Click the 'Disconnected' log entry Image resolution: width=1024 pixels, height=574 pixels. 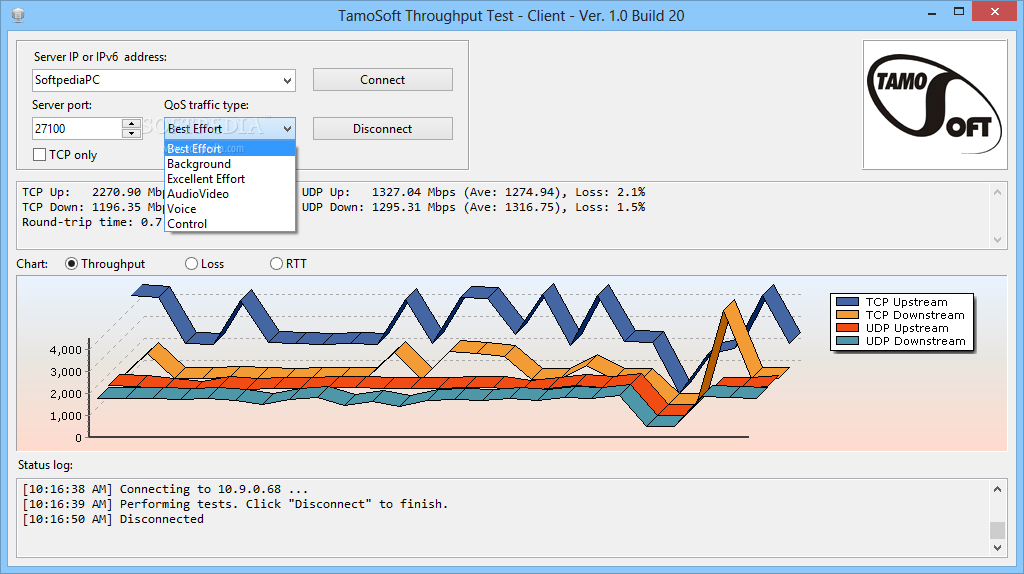113,519
